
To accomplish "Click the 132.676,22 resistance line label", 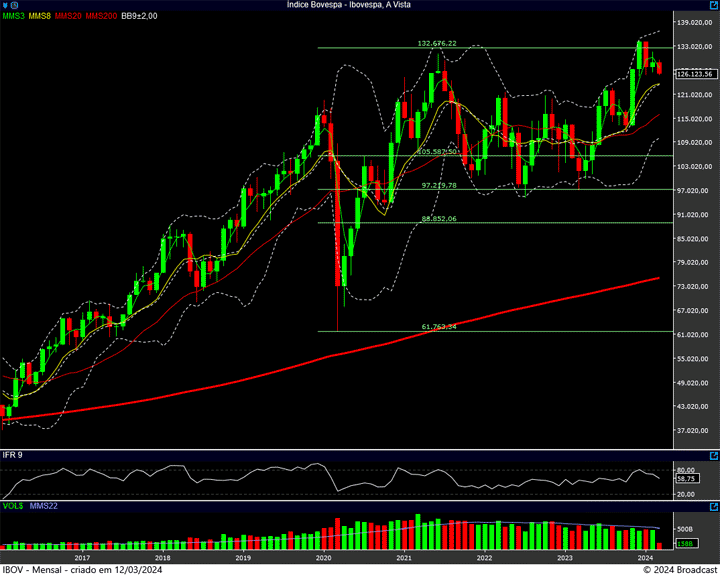I will pyautogui.click(x=436, y=44).
